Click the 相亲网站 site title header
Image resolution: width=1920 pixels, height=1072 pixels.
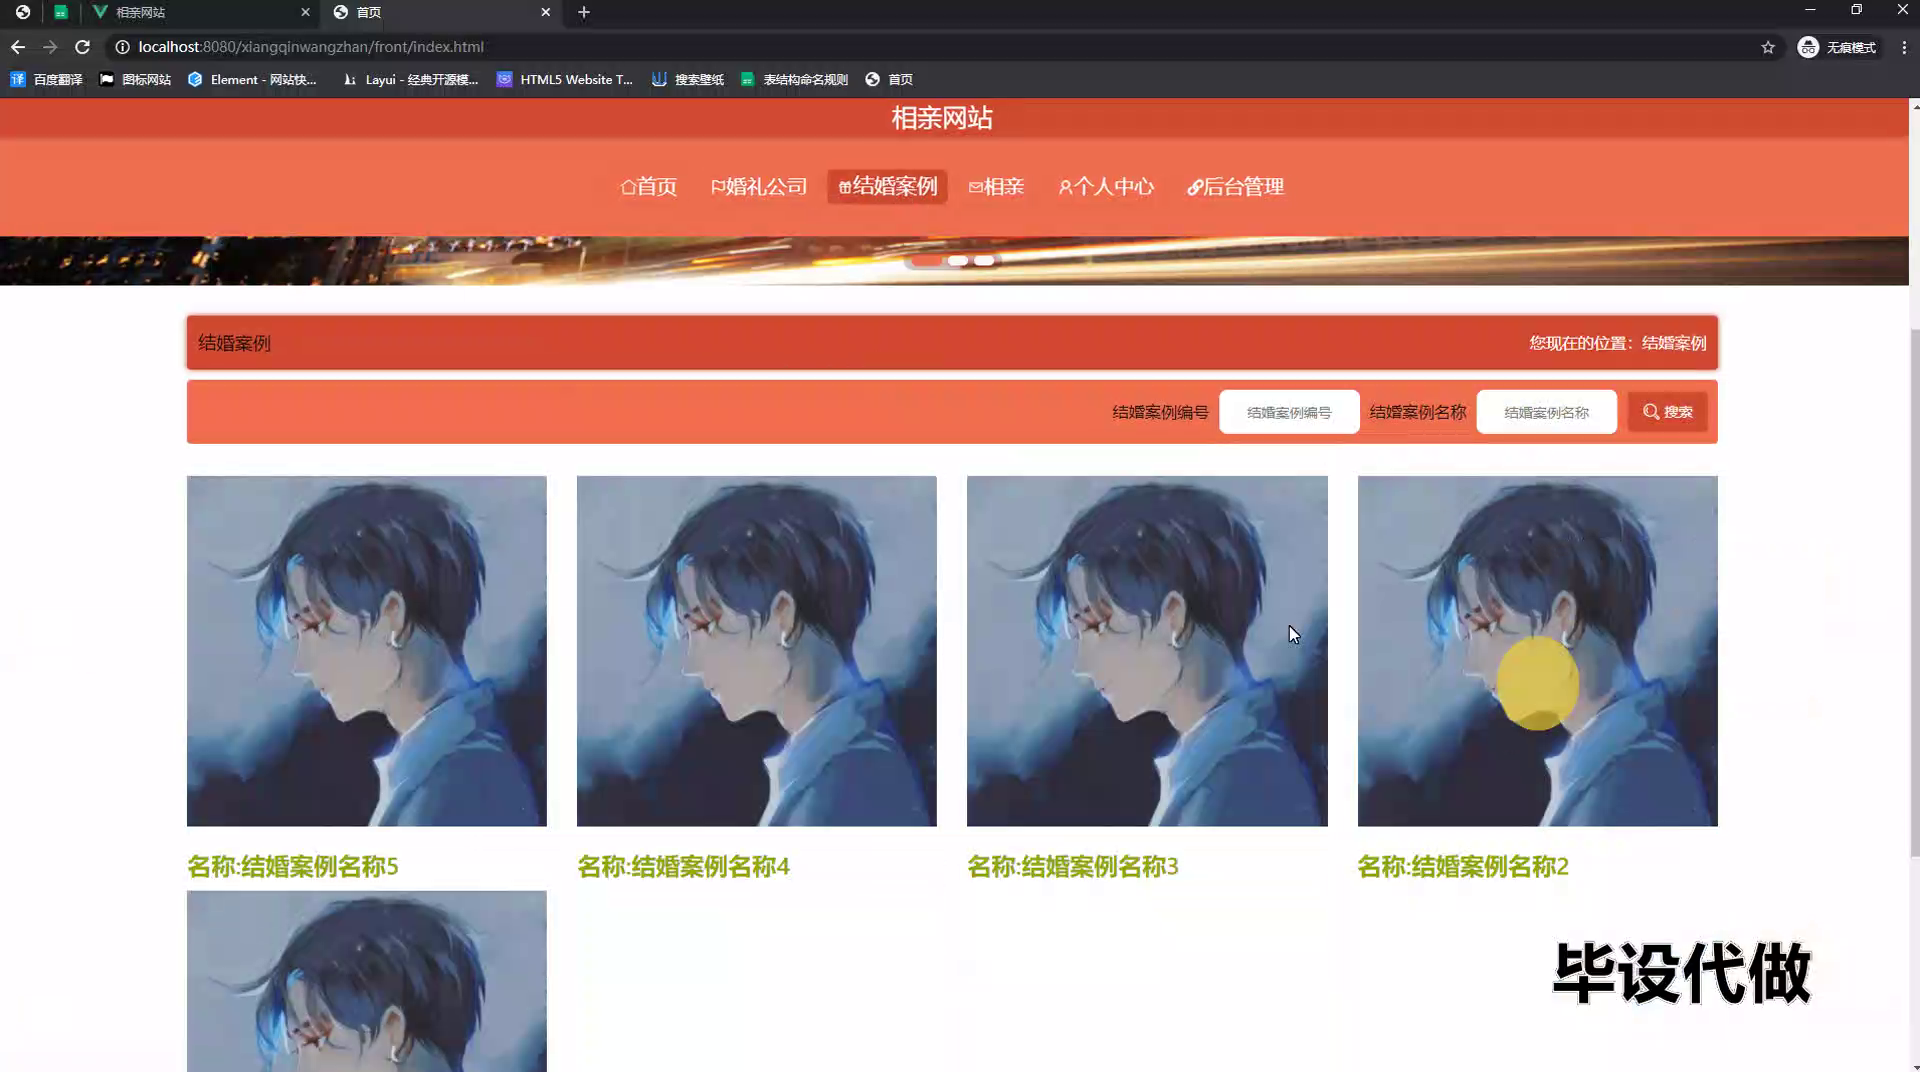pyautogui.click(x=942, y=118)
